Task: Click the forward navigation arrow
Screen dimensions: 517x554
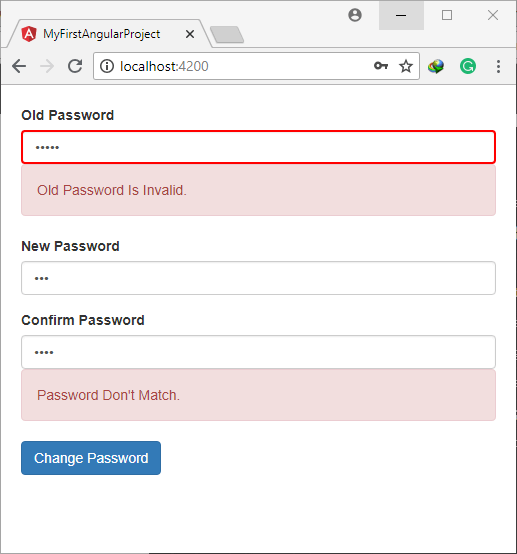Action: (47, 66)
